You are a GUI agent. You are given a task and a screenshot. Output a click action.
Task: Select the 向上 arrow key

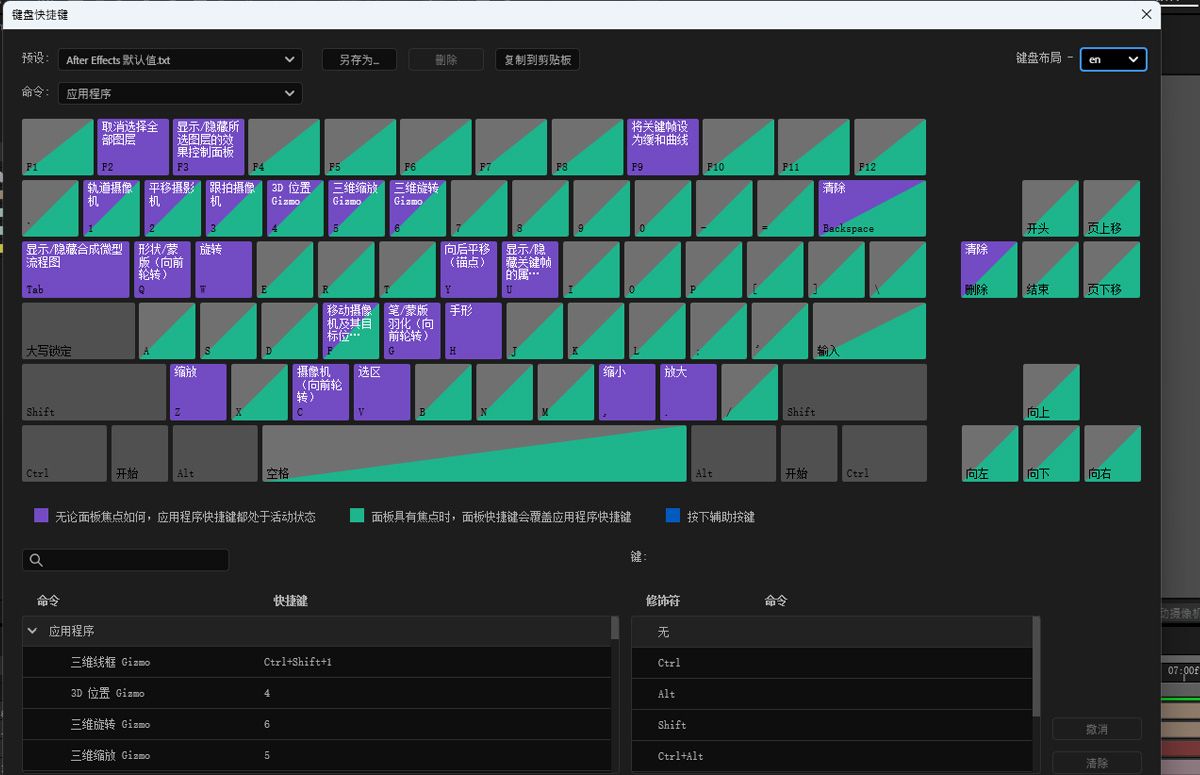click(1050, 392)
